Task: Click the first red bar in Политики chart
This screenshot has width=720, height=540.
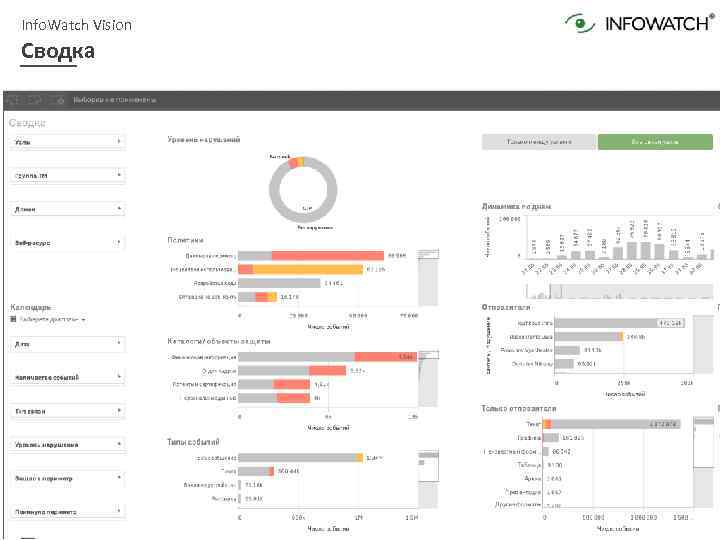Action: click(x=327, y=255)
